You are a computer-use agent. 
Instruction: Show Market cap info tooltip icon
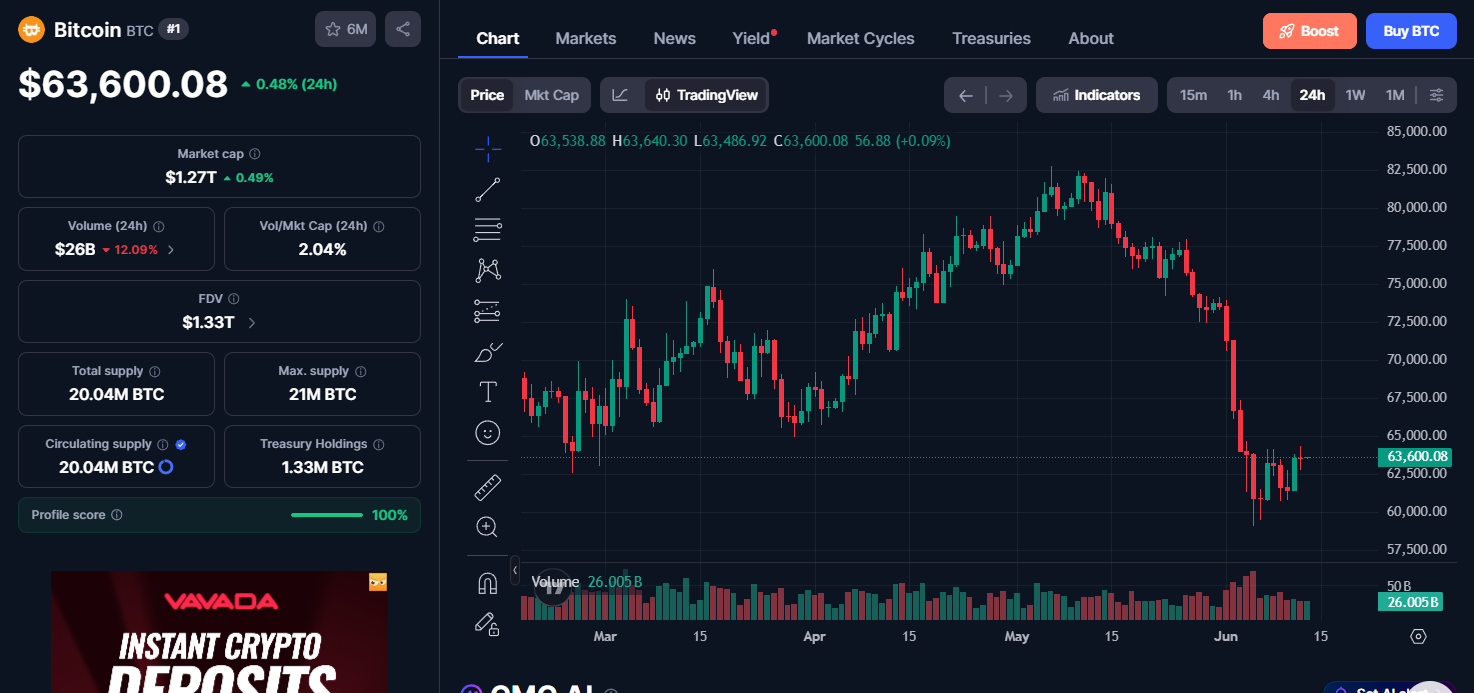point(255,154)
